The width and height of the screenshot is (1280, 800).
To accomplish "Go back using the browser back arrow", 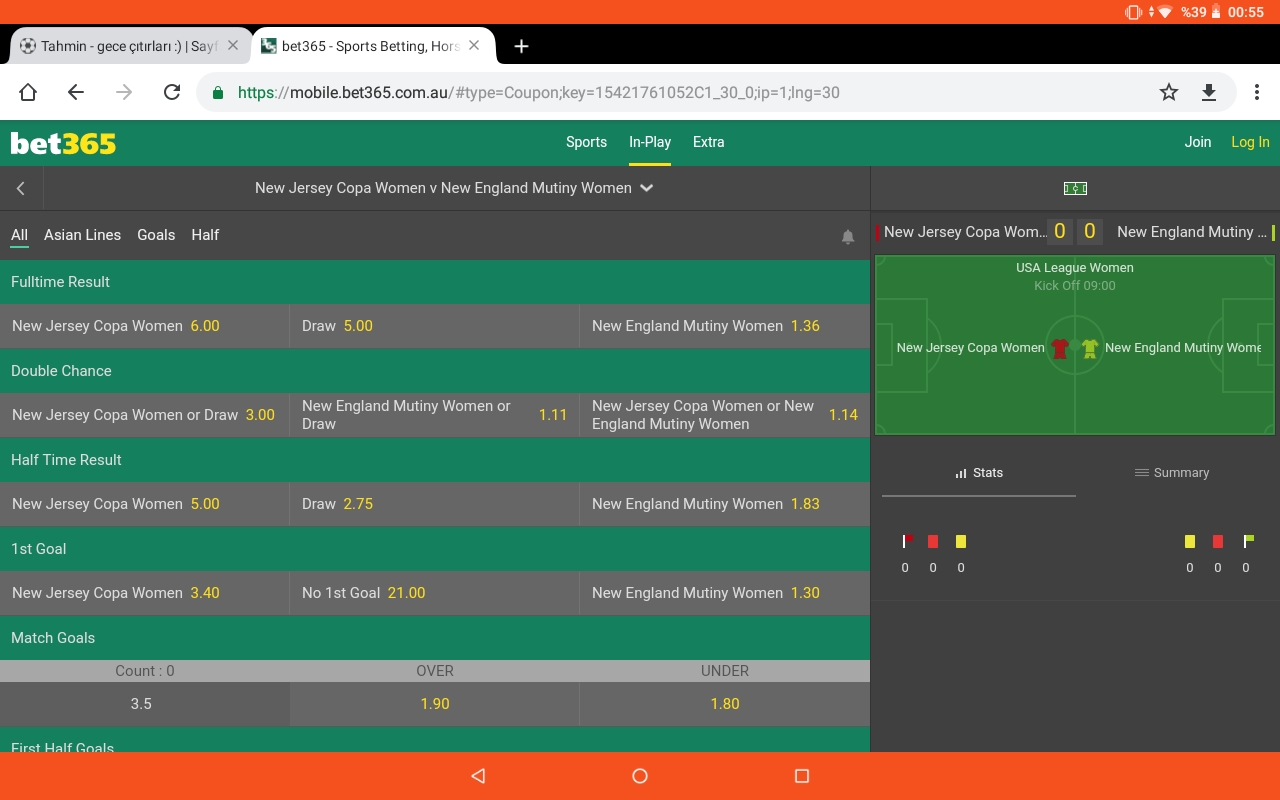I will click(x=76, y=92).
